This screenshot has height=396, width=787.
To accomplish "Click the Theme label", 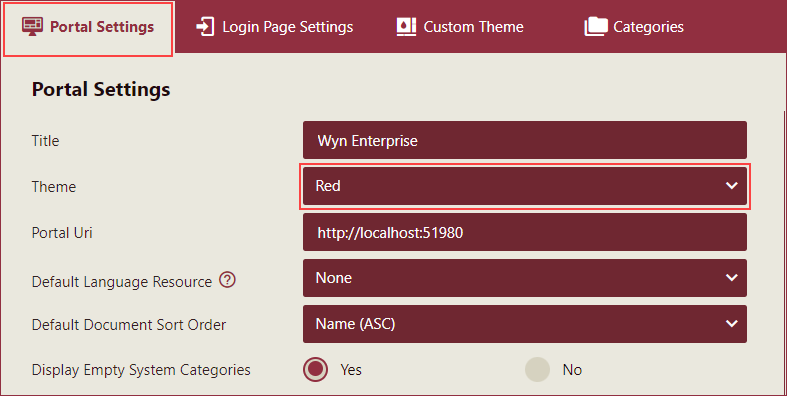I will pos(54,187).
